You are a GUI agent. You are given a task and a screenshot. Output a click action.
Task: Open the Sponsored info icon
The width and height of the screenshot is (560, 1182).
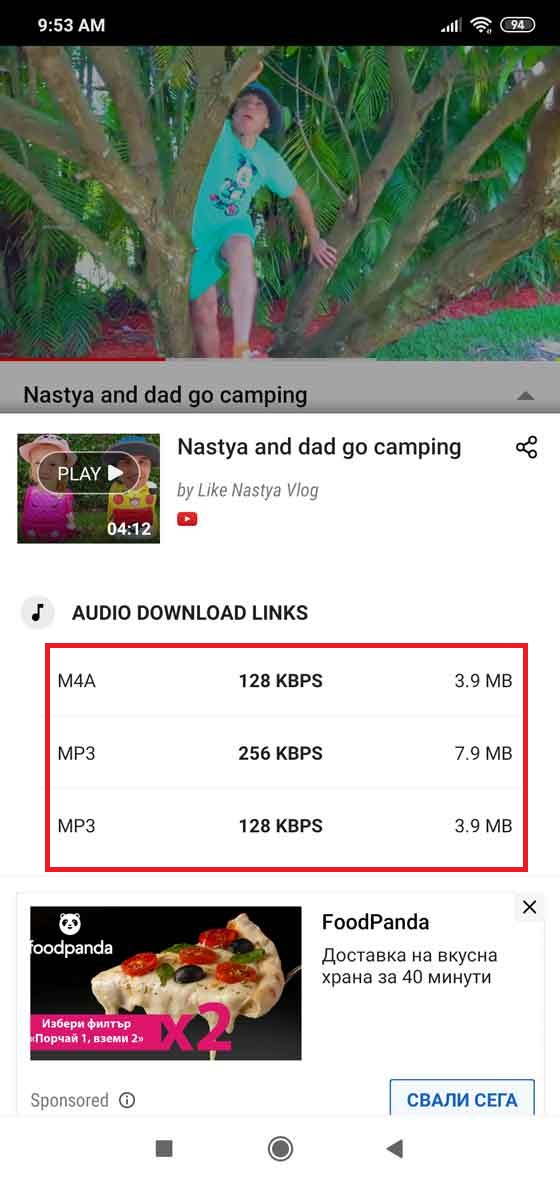point(127,1101)
